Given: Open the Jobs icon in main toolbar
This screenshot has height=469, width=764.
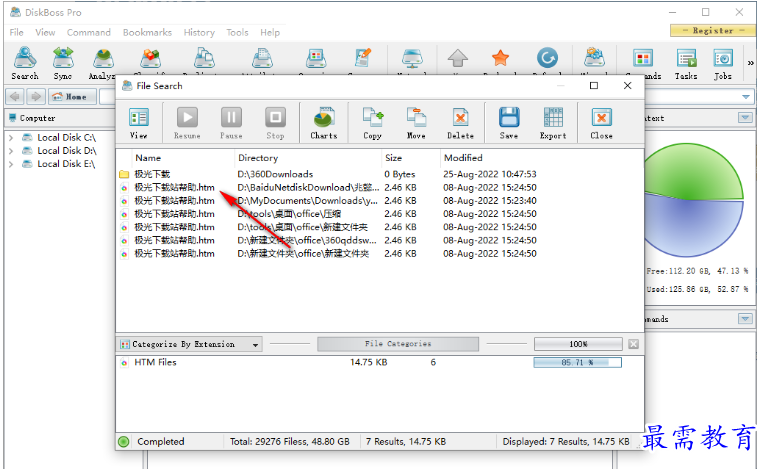Looking at the screenshot, I should 723,63.
